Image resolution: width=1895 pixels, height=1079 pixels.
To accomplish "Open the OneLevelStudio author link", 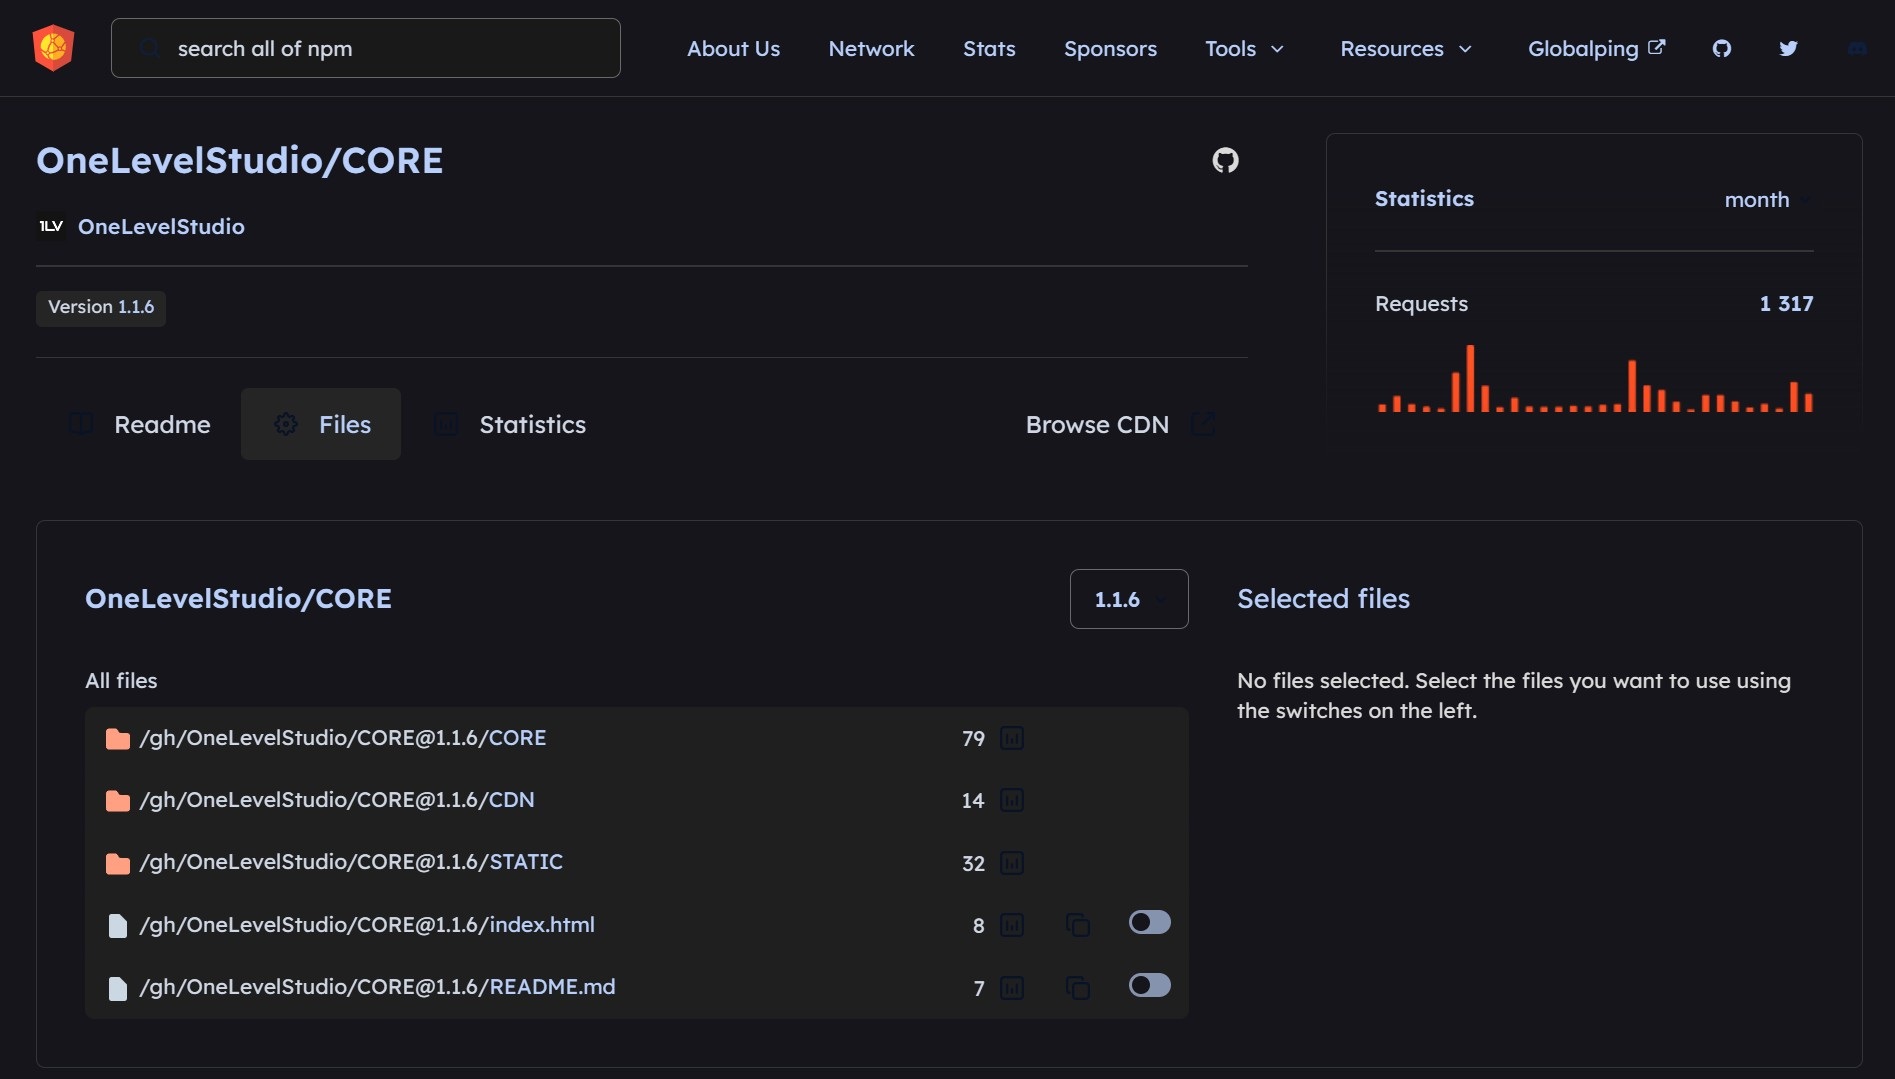I will click(161, 226).
